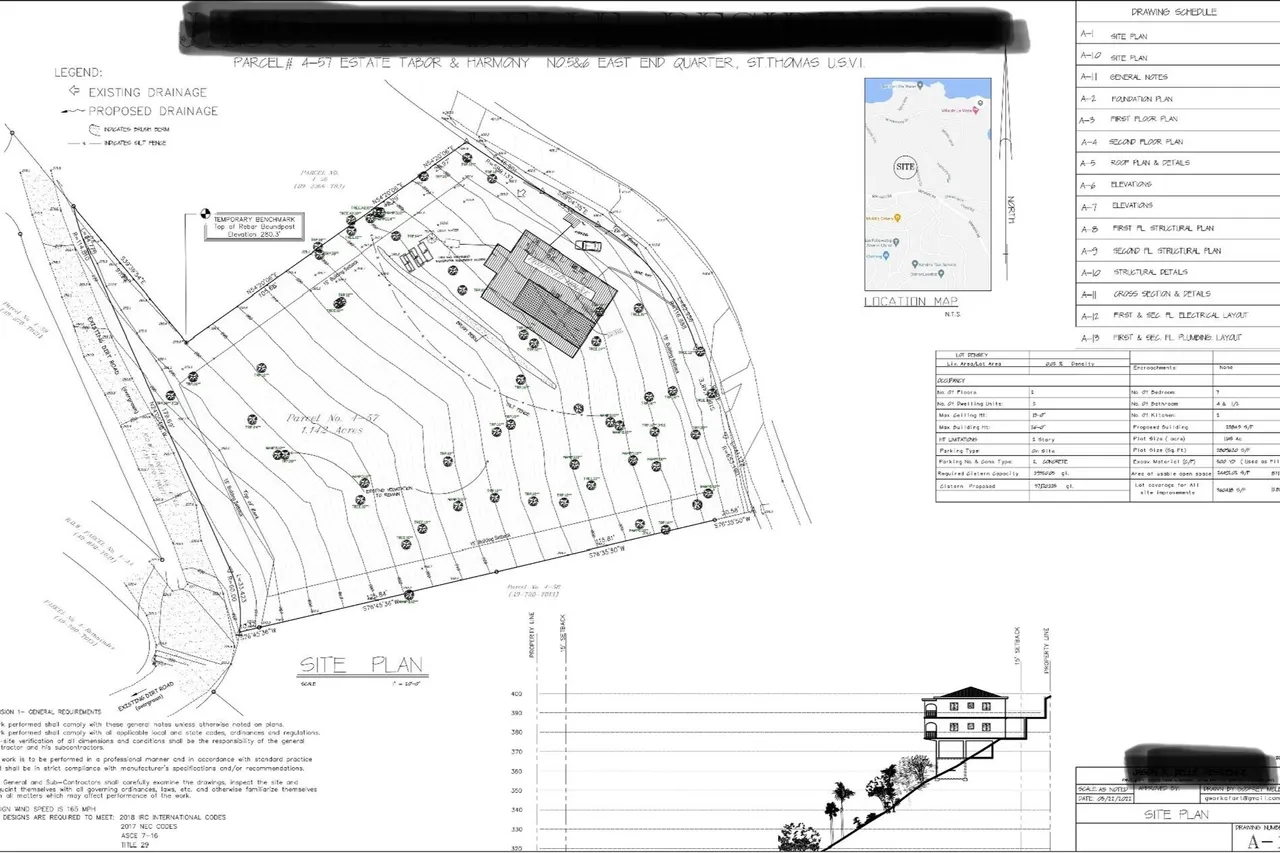Click the brush berm symbol in legend
The width and height of the screenshot is (1280, 853).
[95, 129]
